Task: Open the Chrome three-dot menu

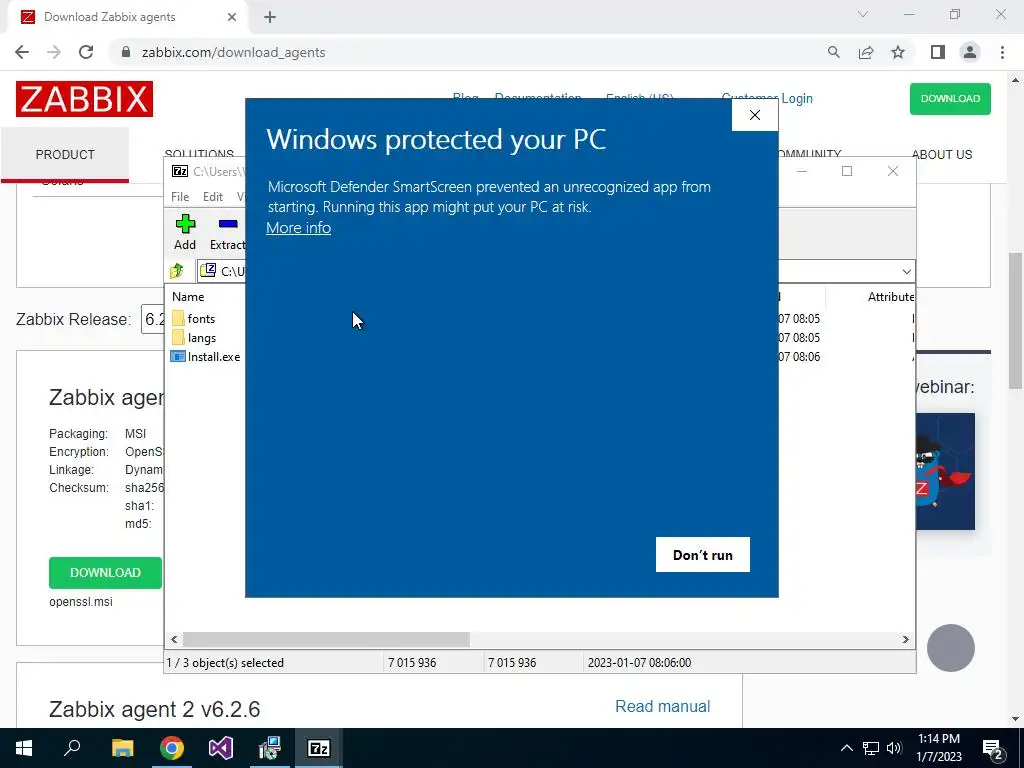Action: click(1002, 52)
